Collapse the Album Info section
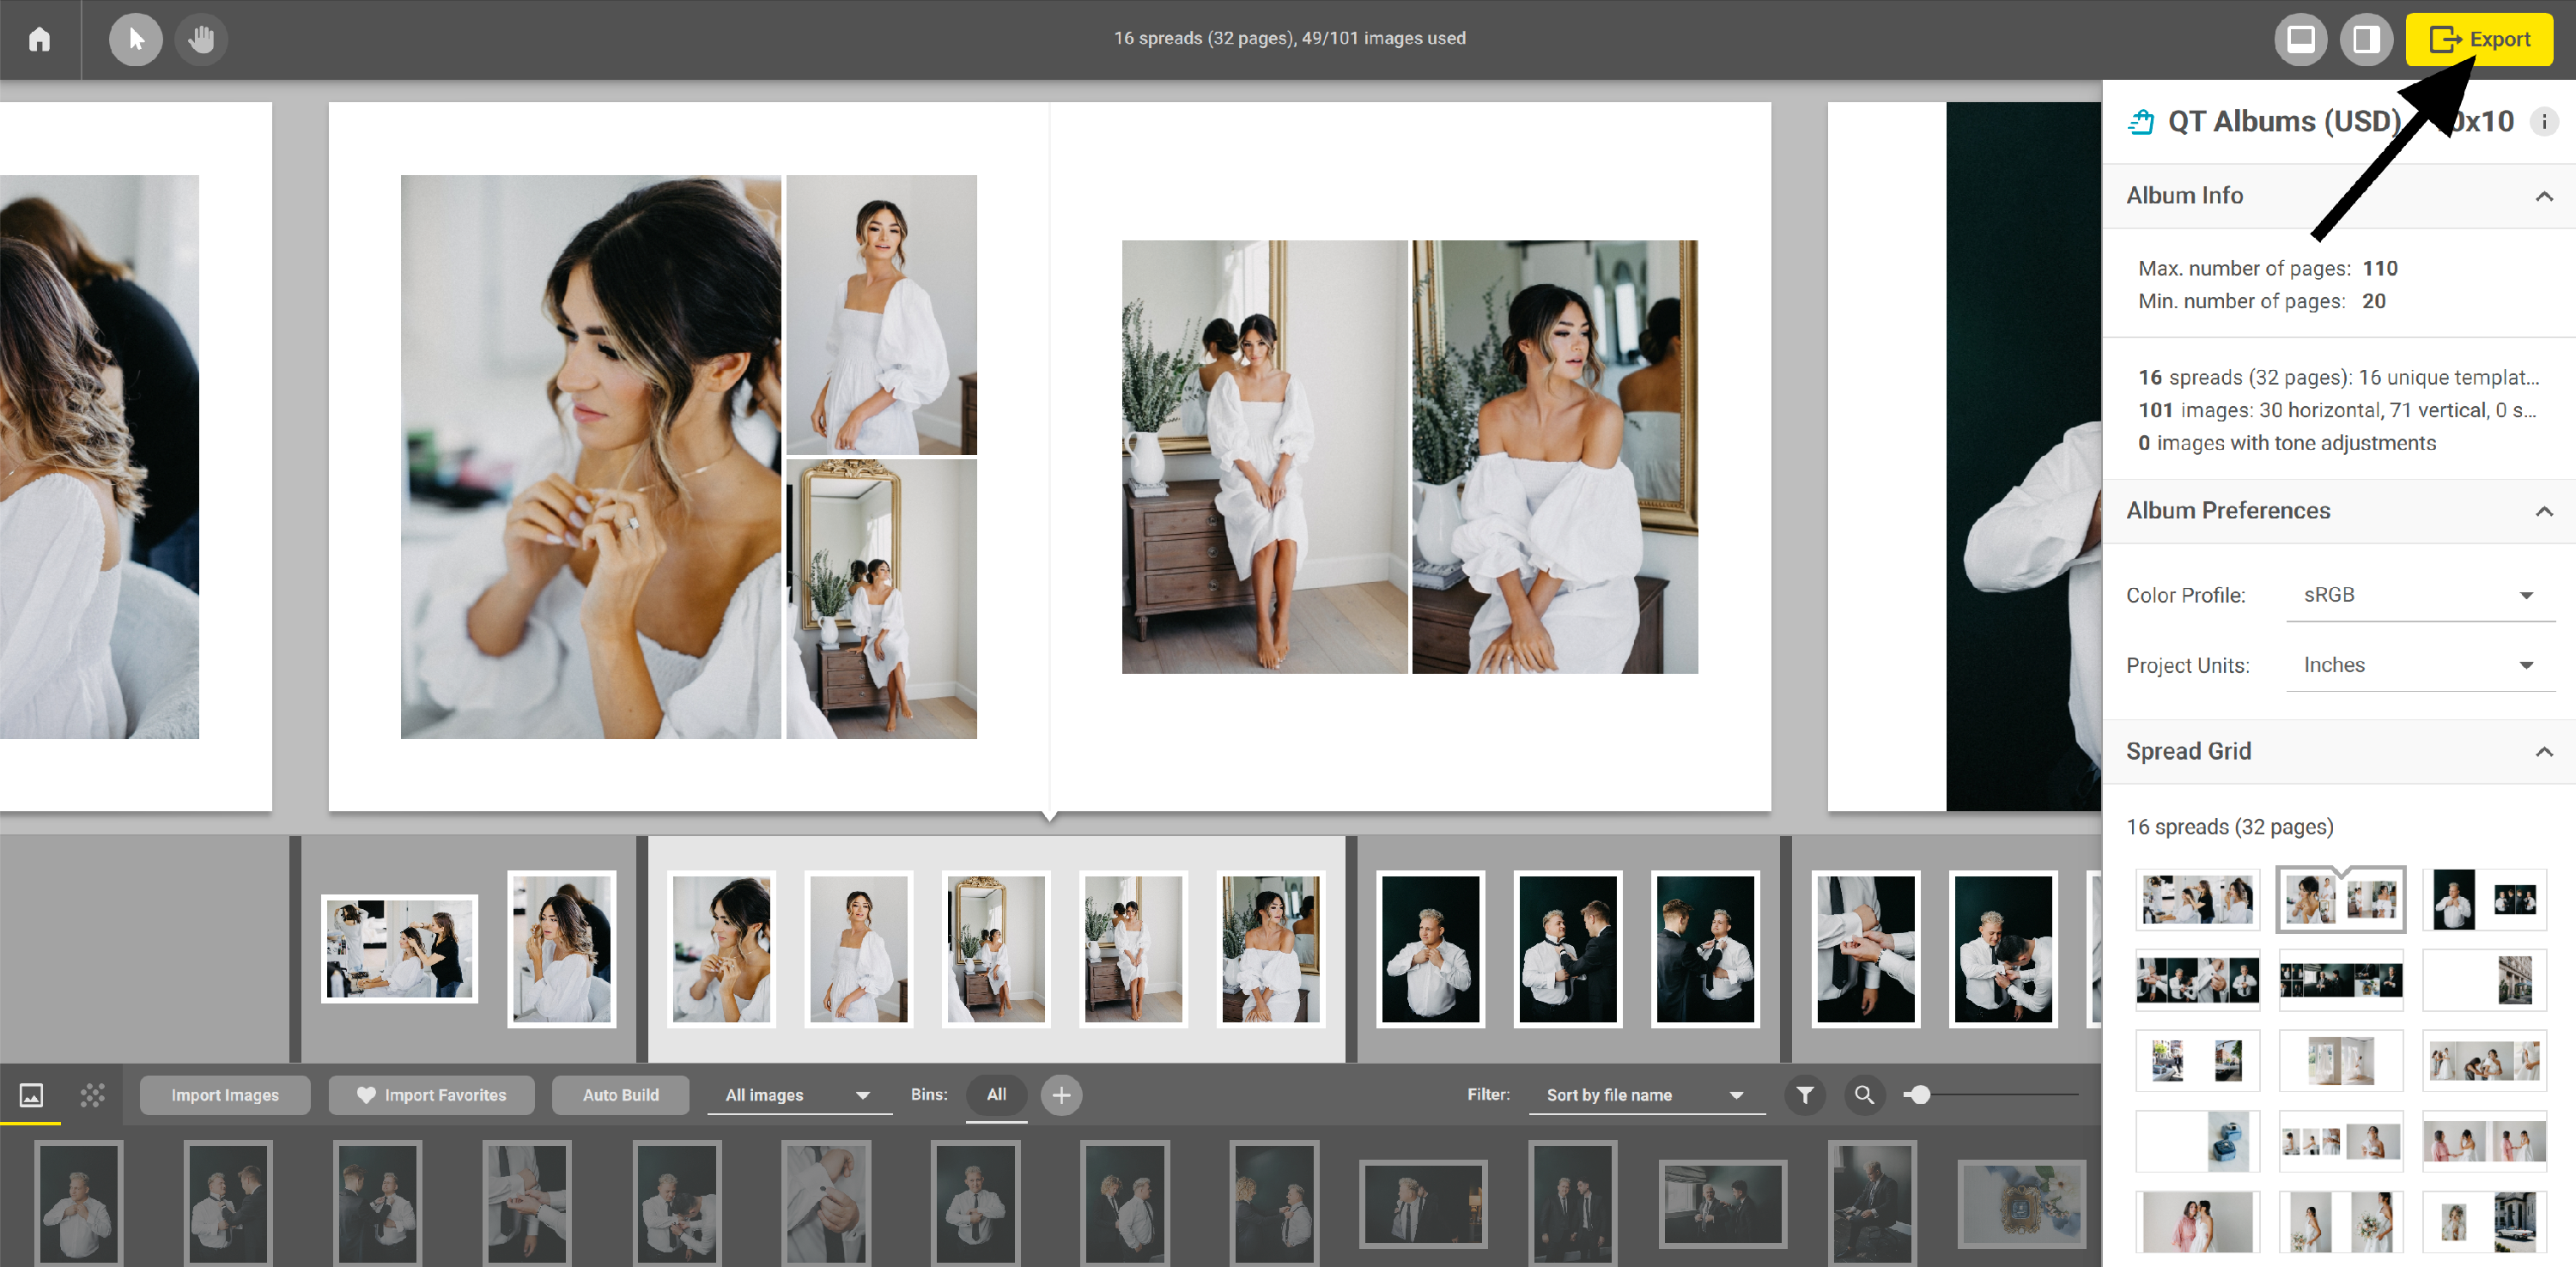Image resolution: width=2576 pixels, height=1267 pixels. tap(2543, 196)
